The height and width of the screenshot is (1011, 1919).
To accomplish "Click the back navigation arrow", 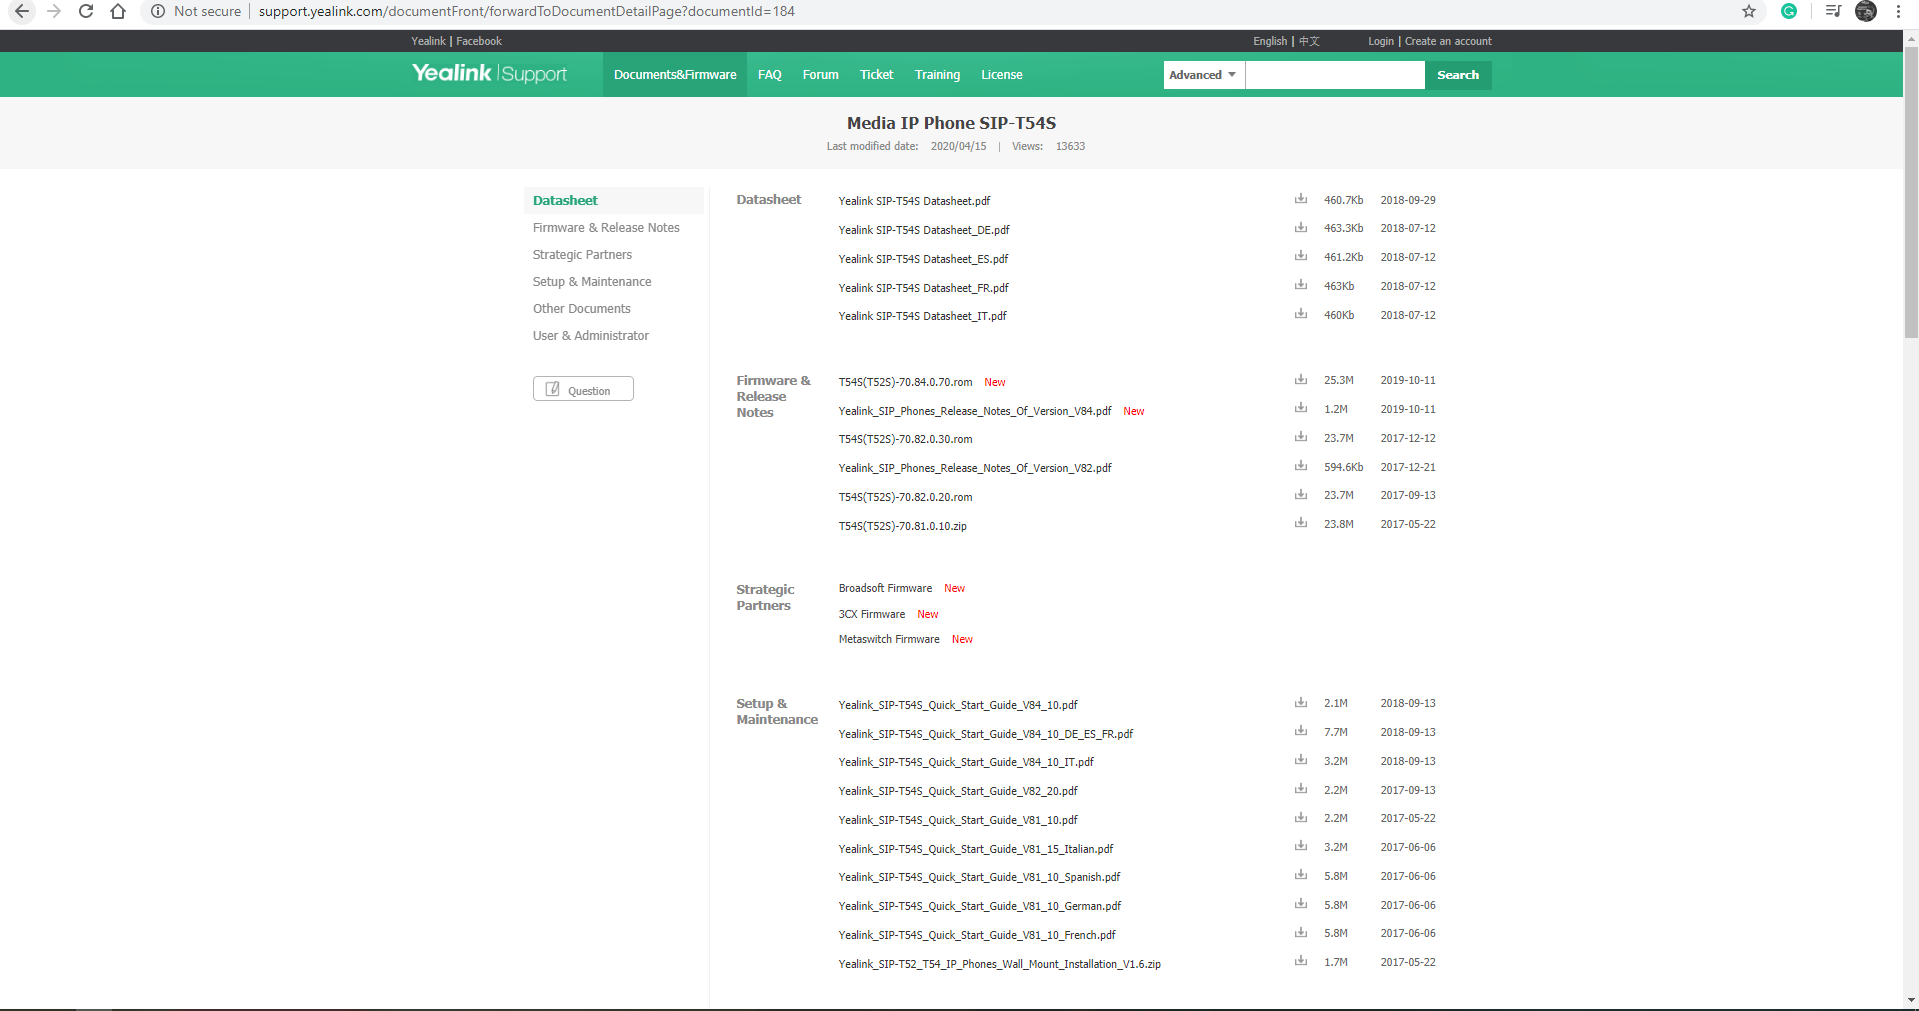I will tap(22, 11).
